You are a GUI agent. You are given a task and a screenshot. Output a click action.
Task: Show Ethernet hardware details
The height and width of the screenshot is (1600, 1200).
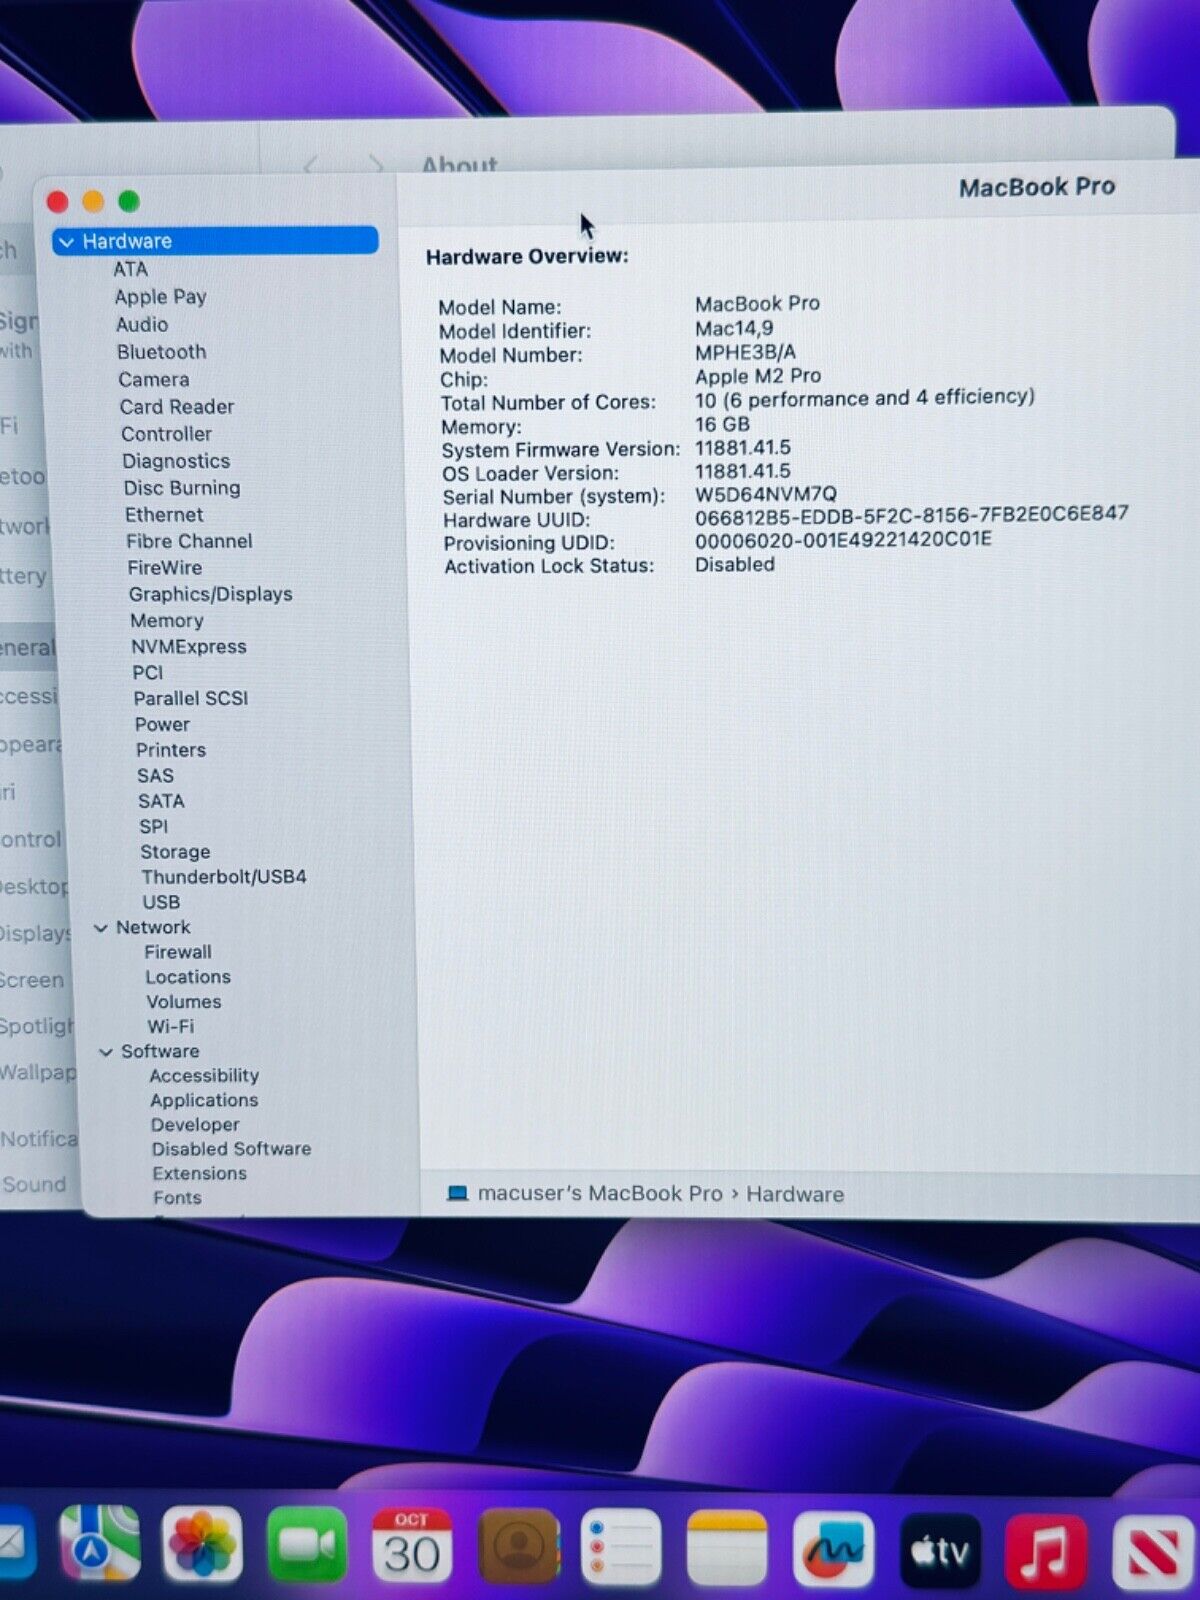tap(164, 515)
